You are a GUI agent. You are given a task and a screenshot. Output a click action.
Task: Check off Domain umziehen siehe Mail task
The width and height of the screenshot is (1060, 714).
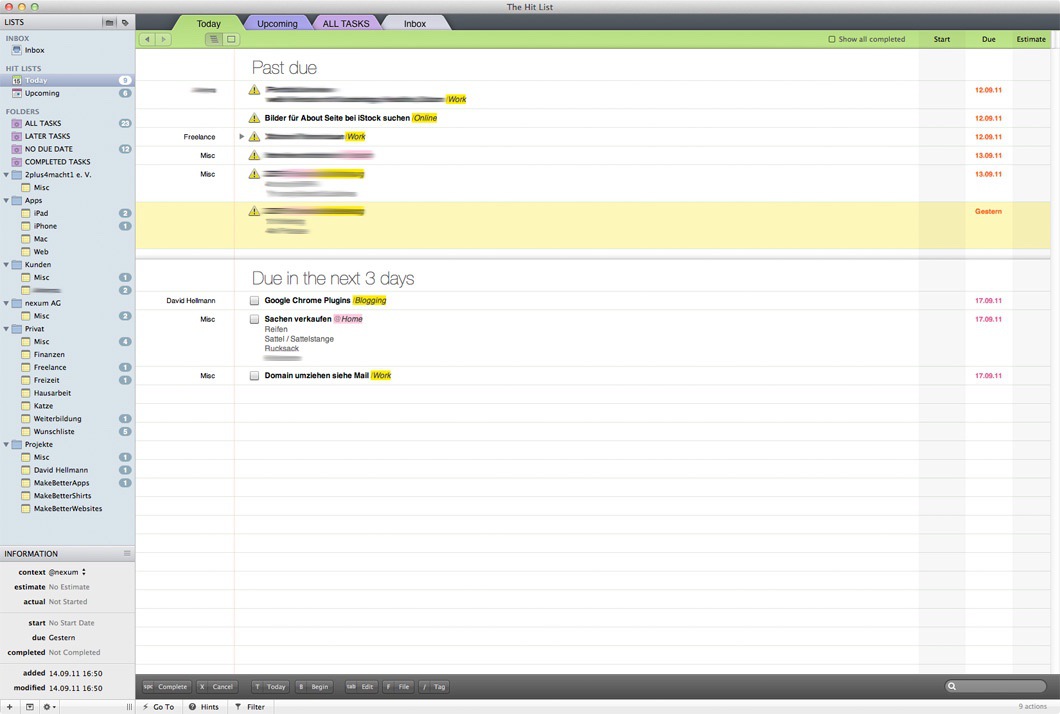pos(254,375)
